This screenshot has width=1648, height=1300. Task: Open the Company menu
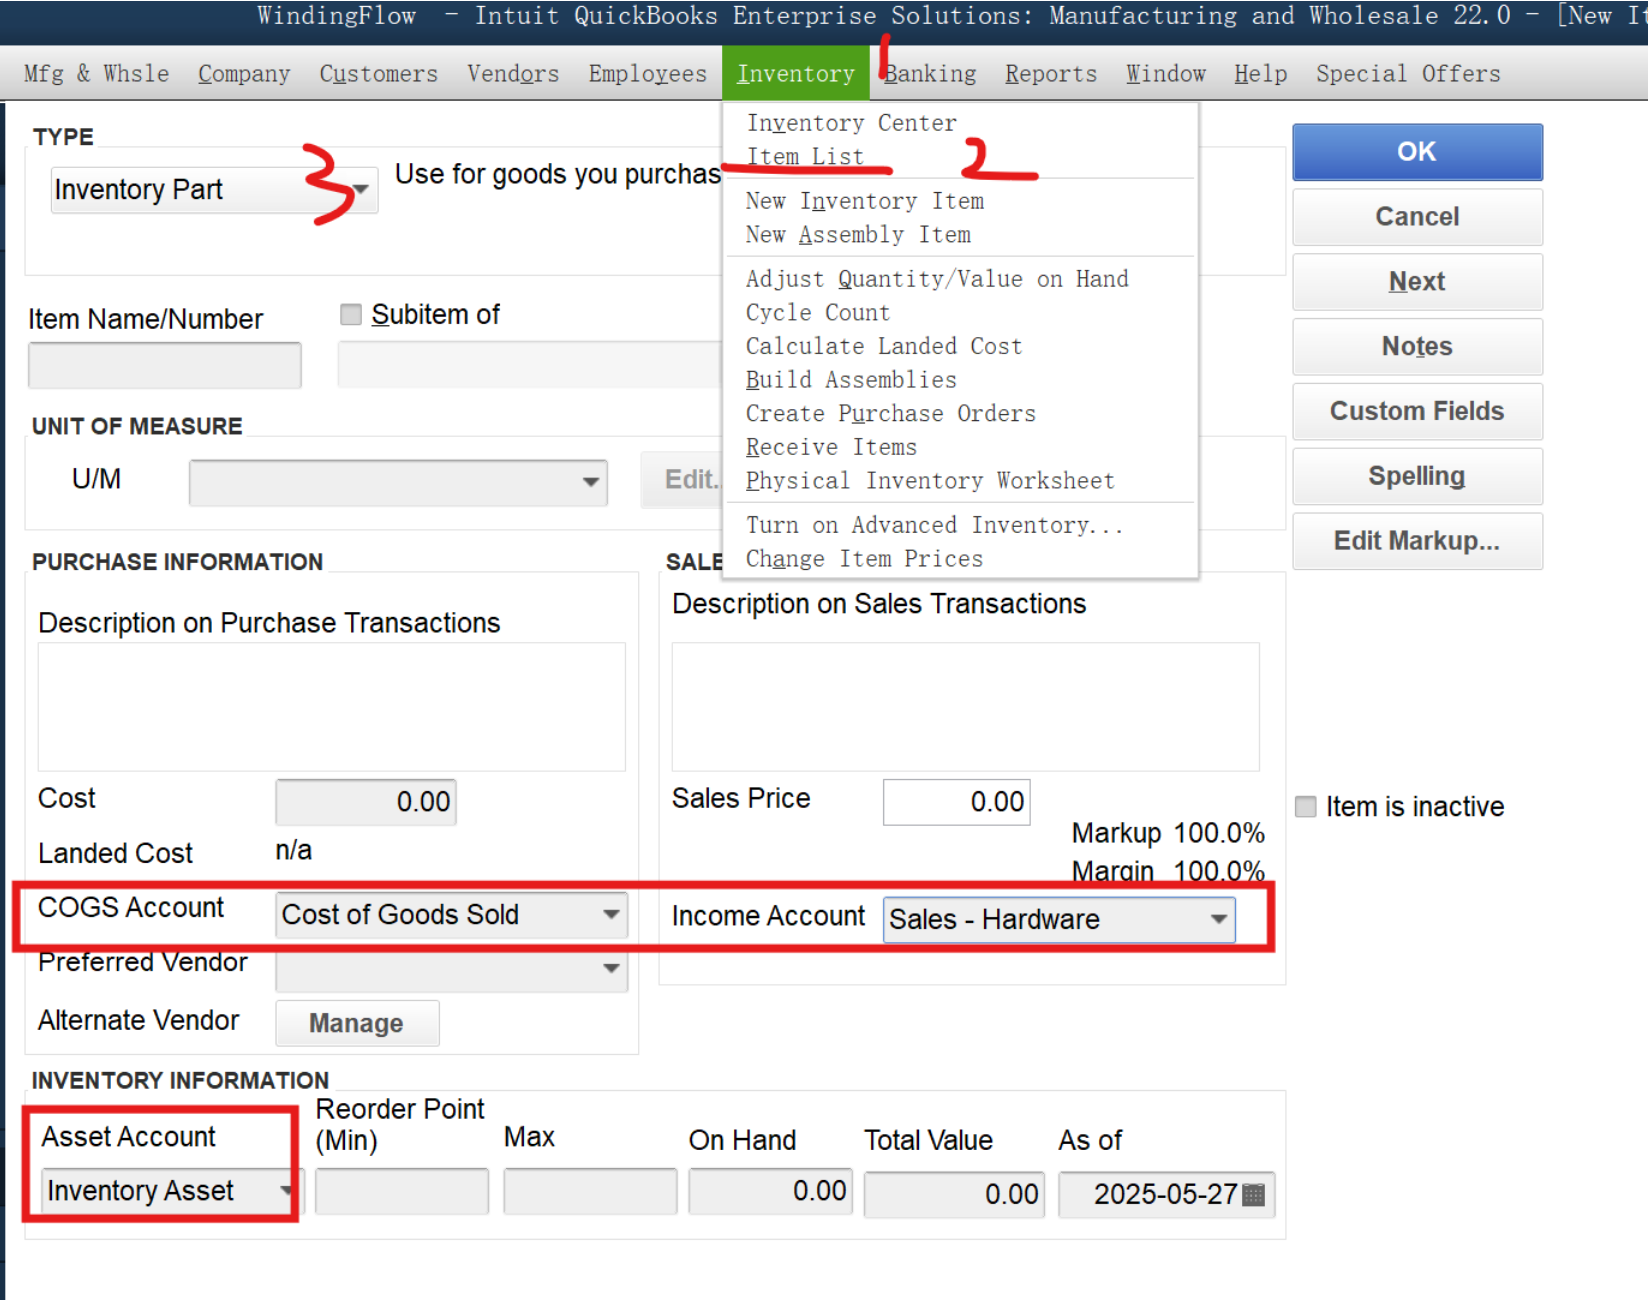coord(244,74)
